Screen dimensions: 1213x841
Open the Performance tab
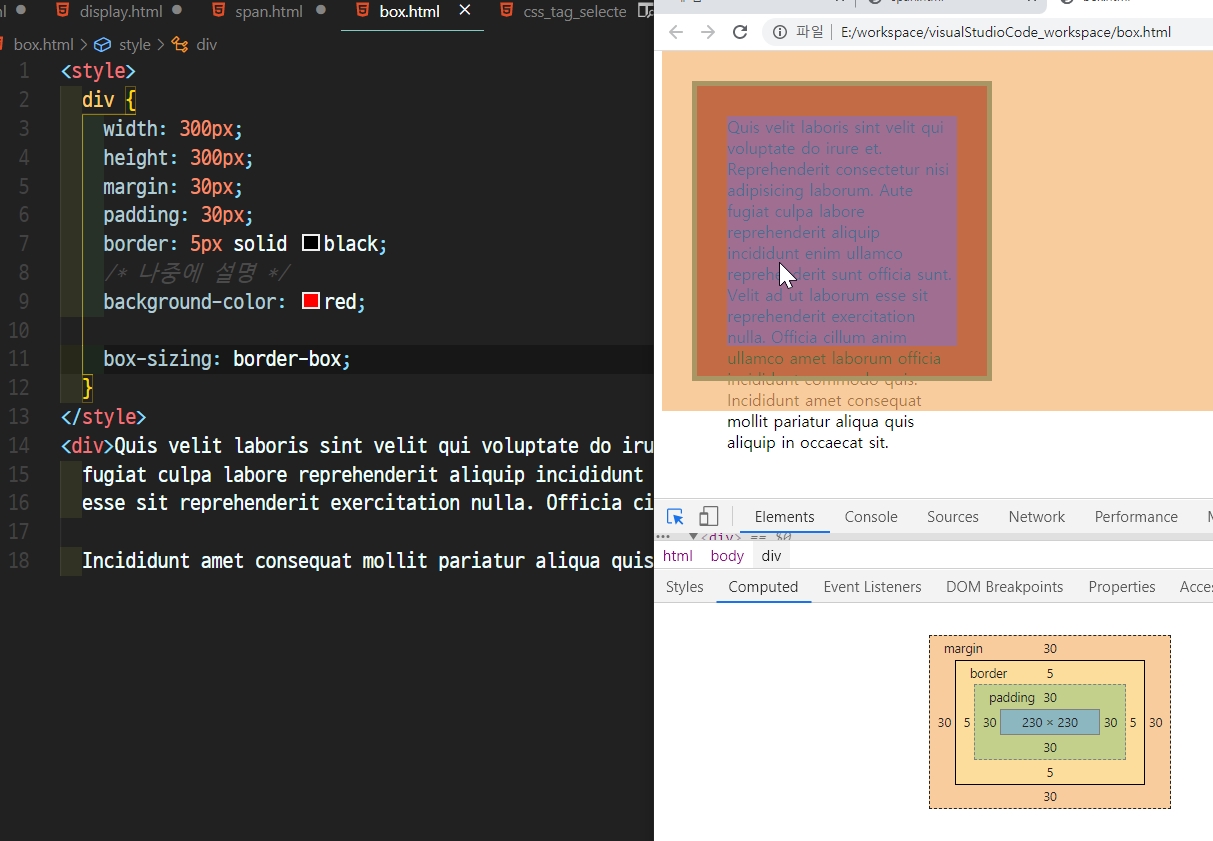1136,517
